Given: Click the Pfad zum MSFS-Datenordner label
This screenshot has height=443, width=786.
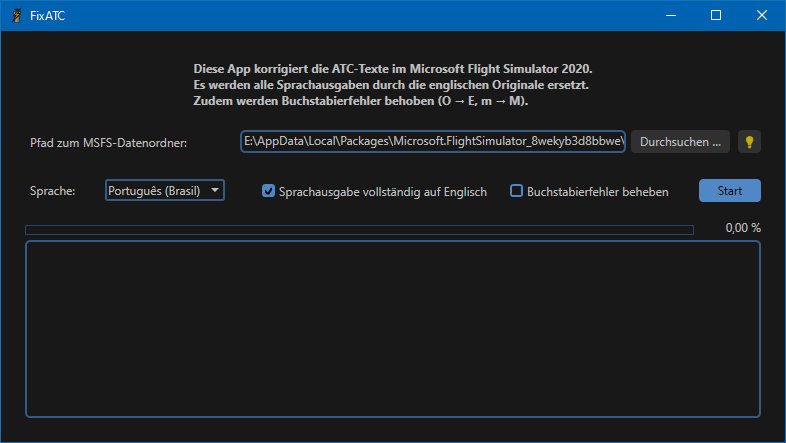Looking at the screenshot, I should (108, 143).
